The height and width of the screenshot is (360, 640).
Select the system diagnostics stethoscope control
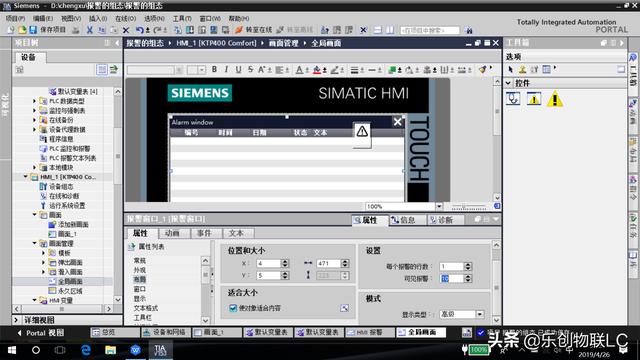(x=513, y=99)
